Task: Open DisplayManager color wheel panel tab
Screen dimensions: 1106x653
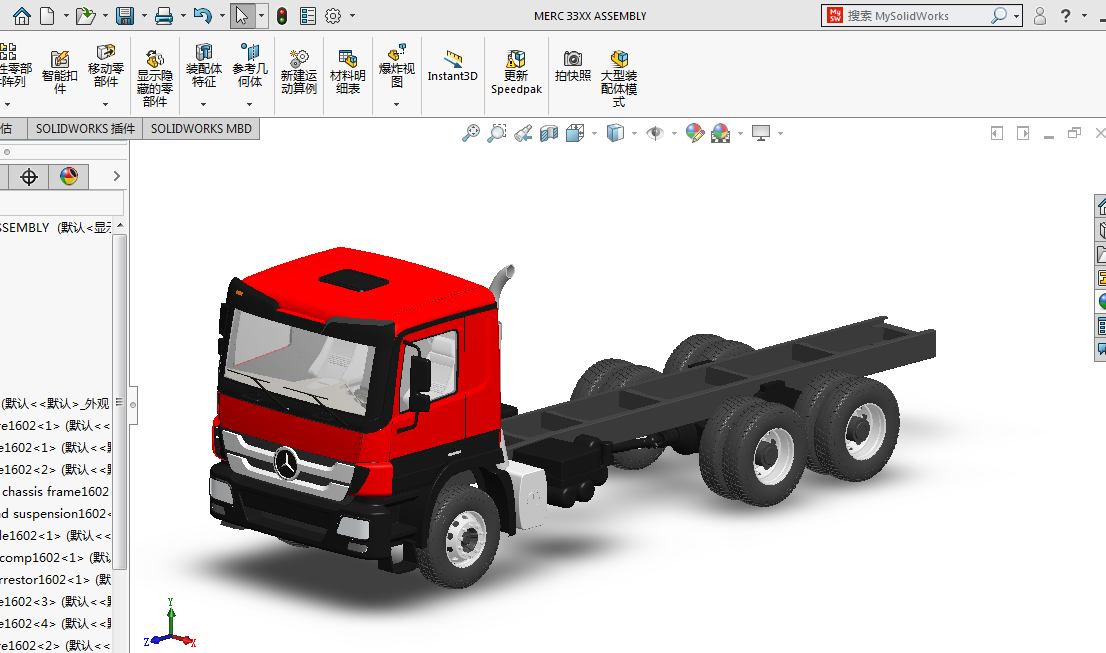Action: click(x=68, y=177)
